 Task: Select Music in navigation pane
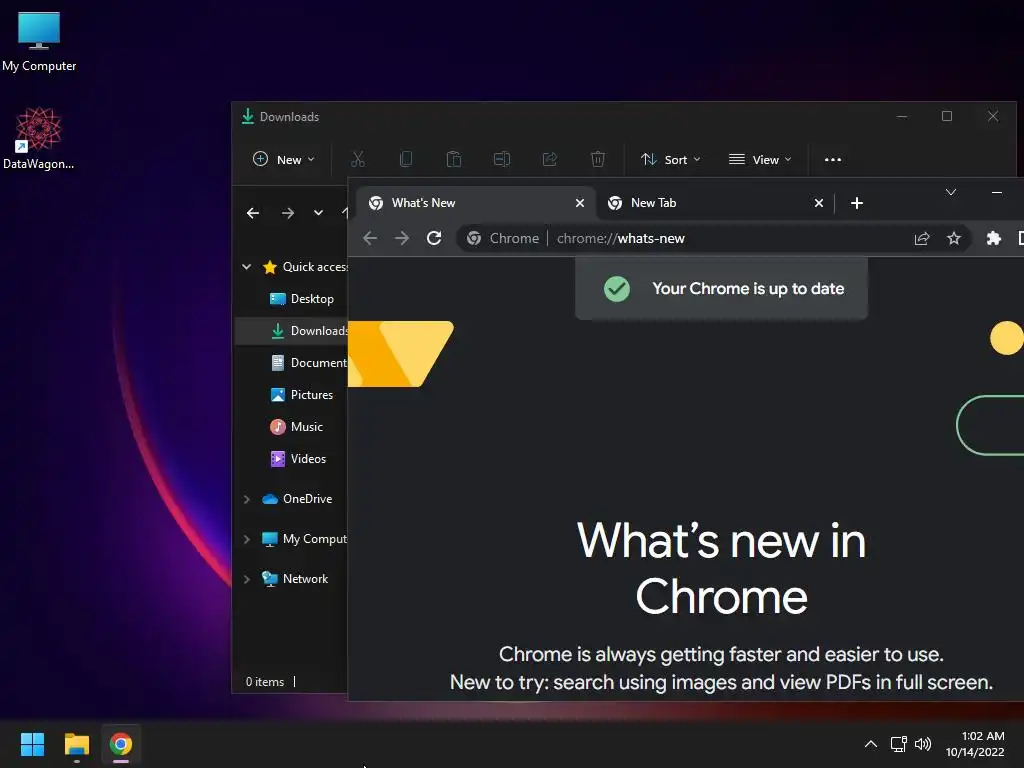click(296, 426)
